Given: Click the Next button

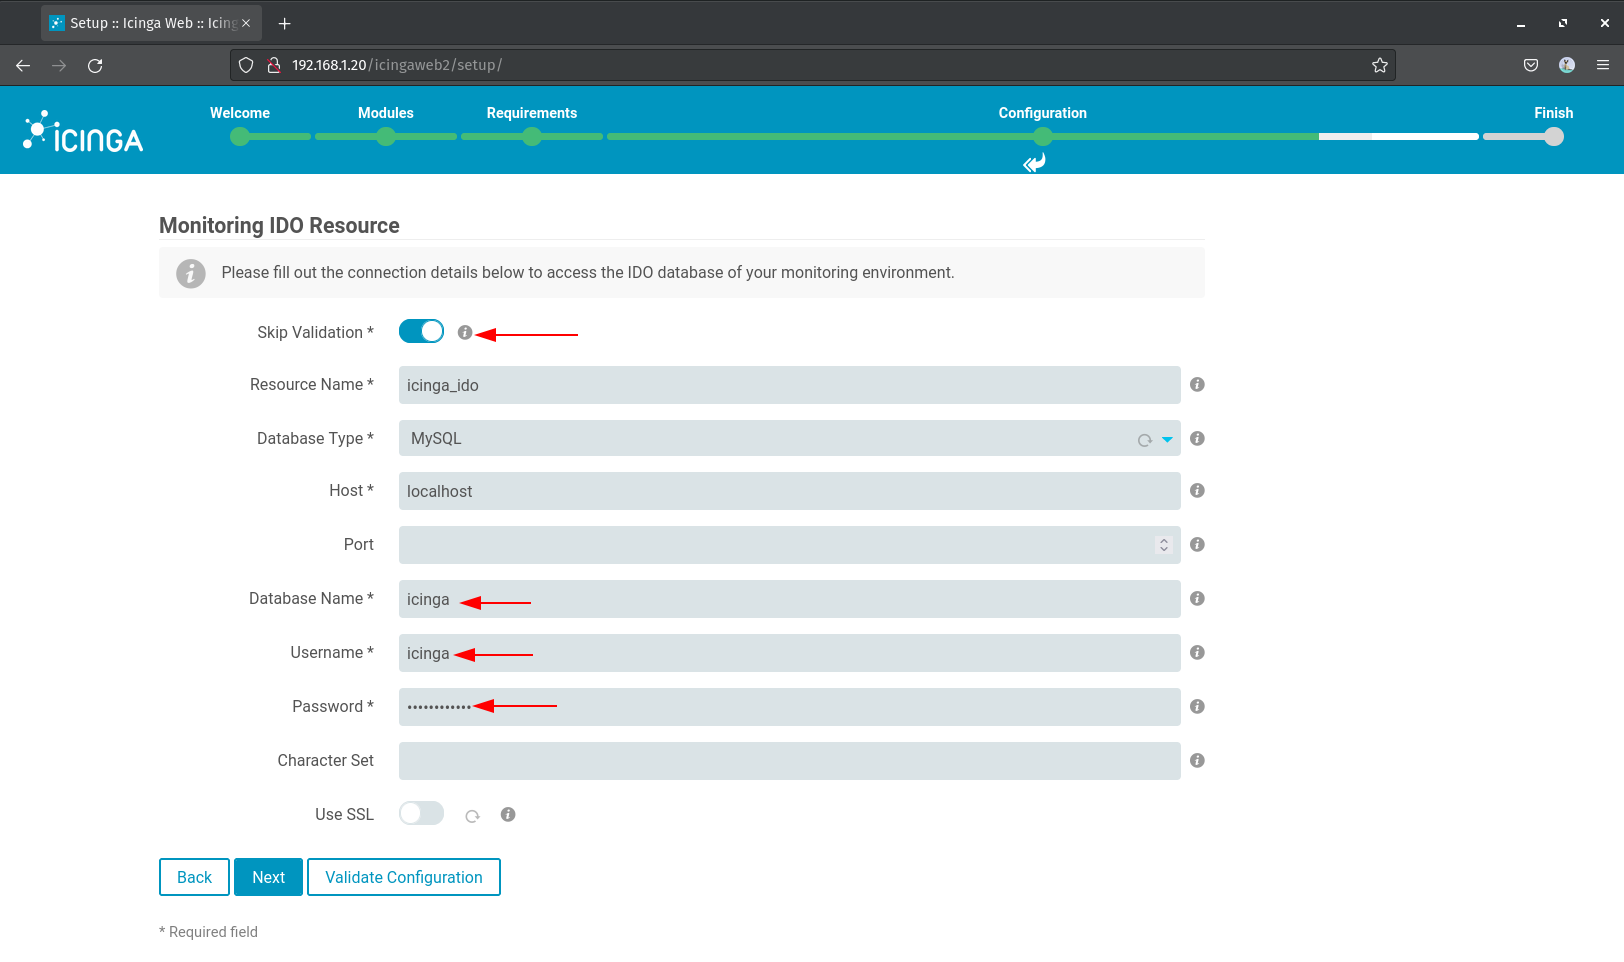Looking at the screenshot, I should [x=268, y=877].
